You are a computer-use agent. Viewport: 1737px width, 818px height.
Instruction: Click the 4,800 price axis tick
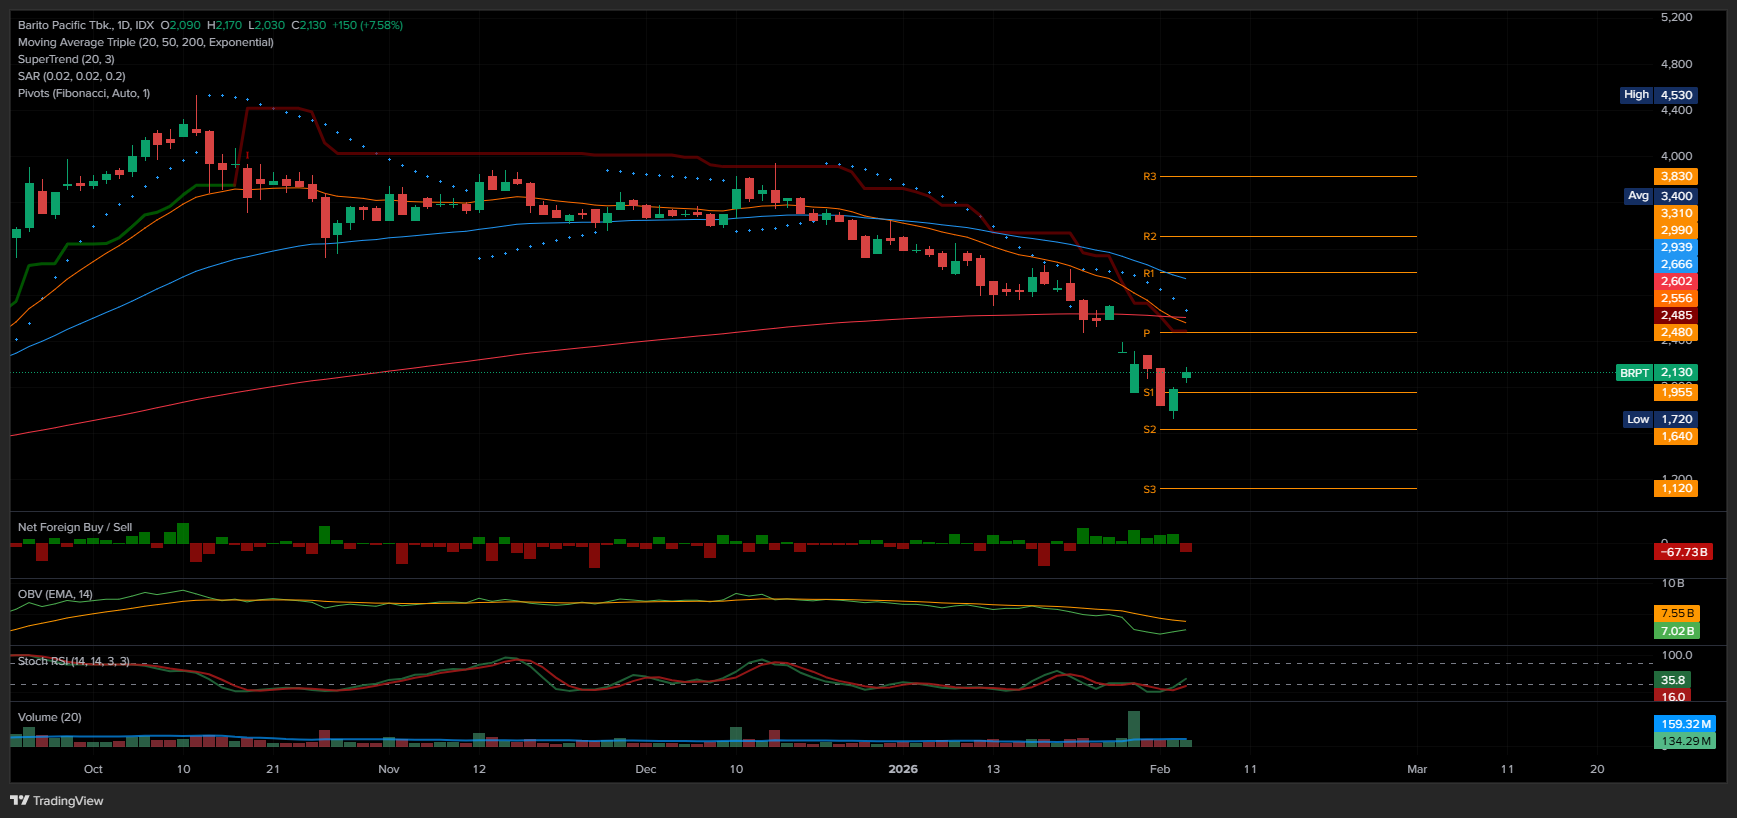1676,64
